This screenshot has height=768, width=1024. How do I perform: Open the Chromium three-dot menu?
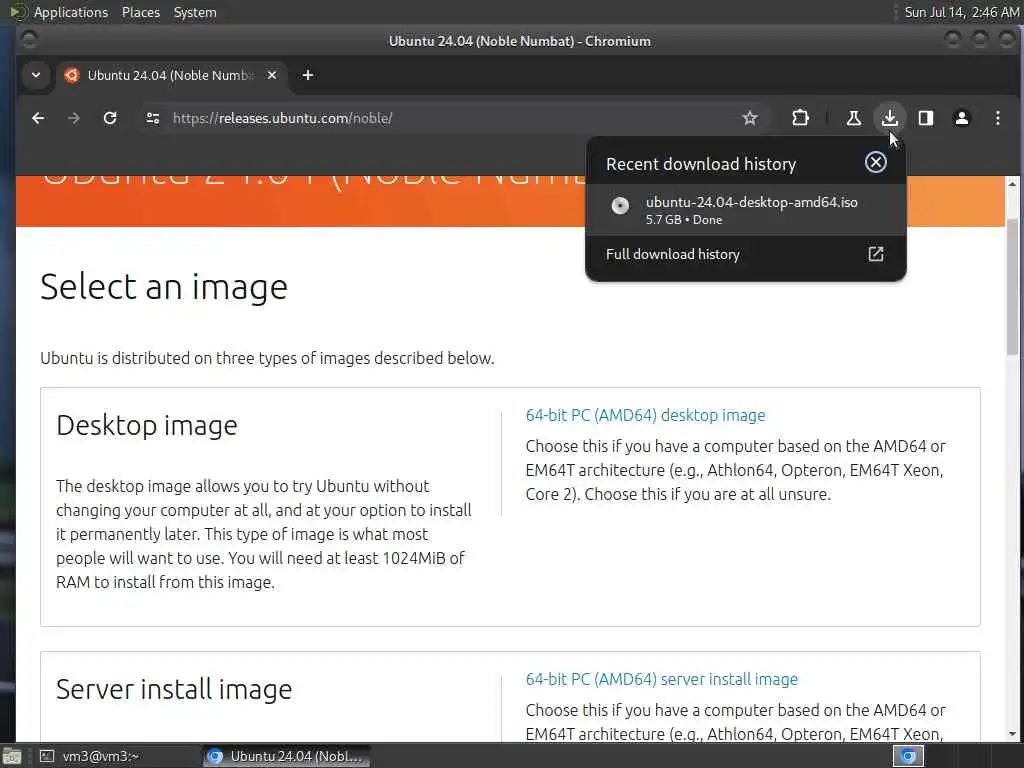coord(997,118)
